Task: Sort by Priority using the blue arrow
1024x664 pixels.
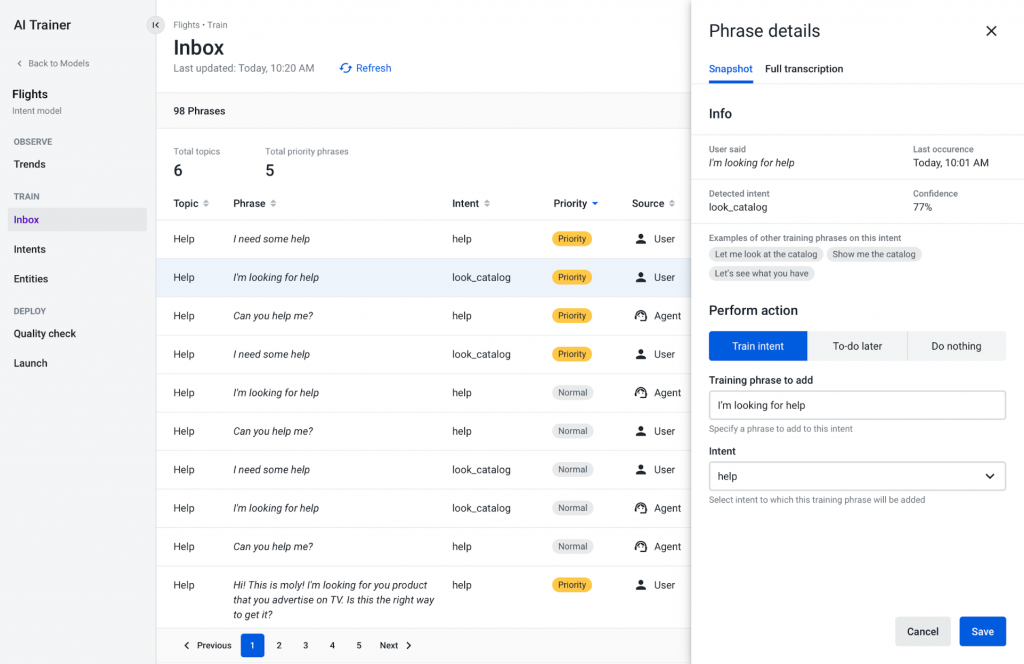Action: pyautogui.click(x=595, y=204)
